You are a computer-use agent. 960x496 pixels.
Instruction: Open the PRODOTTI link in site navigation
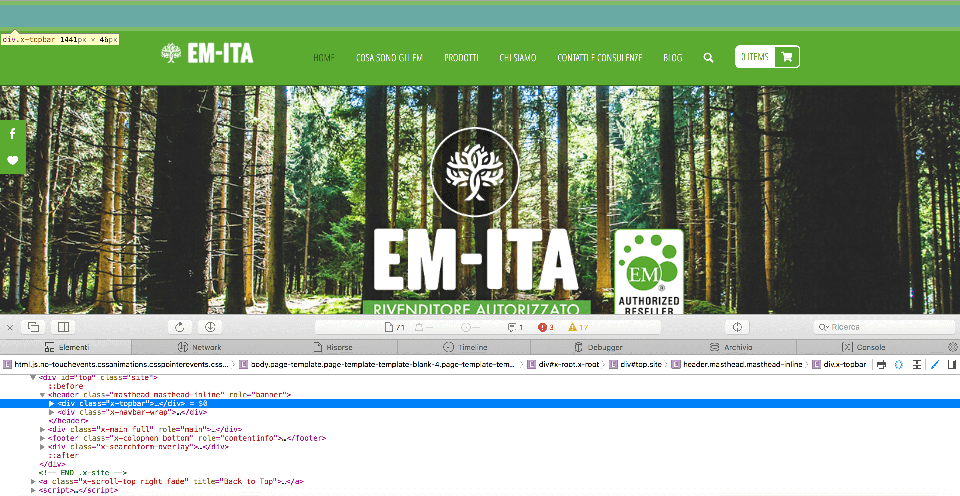click(x=462, y=58)
